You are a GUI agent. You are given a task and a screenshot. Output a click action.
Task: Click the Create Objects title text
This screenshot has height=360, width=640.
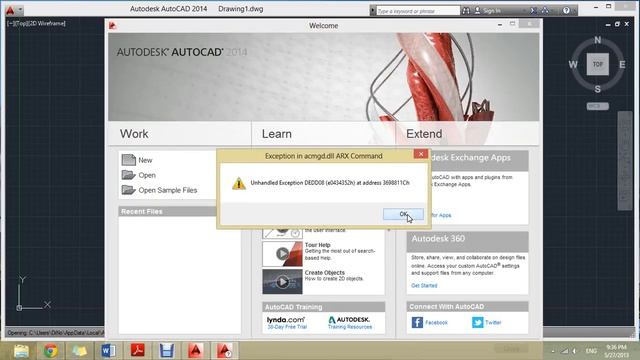click(x=324, y=273)
